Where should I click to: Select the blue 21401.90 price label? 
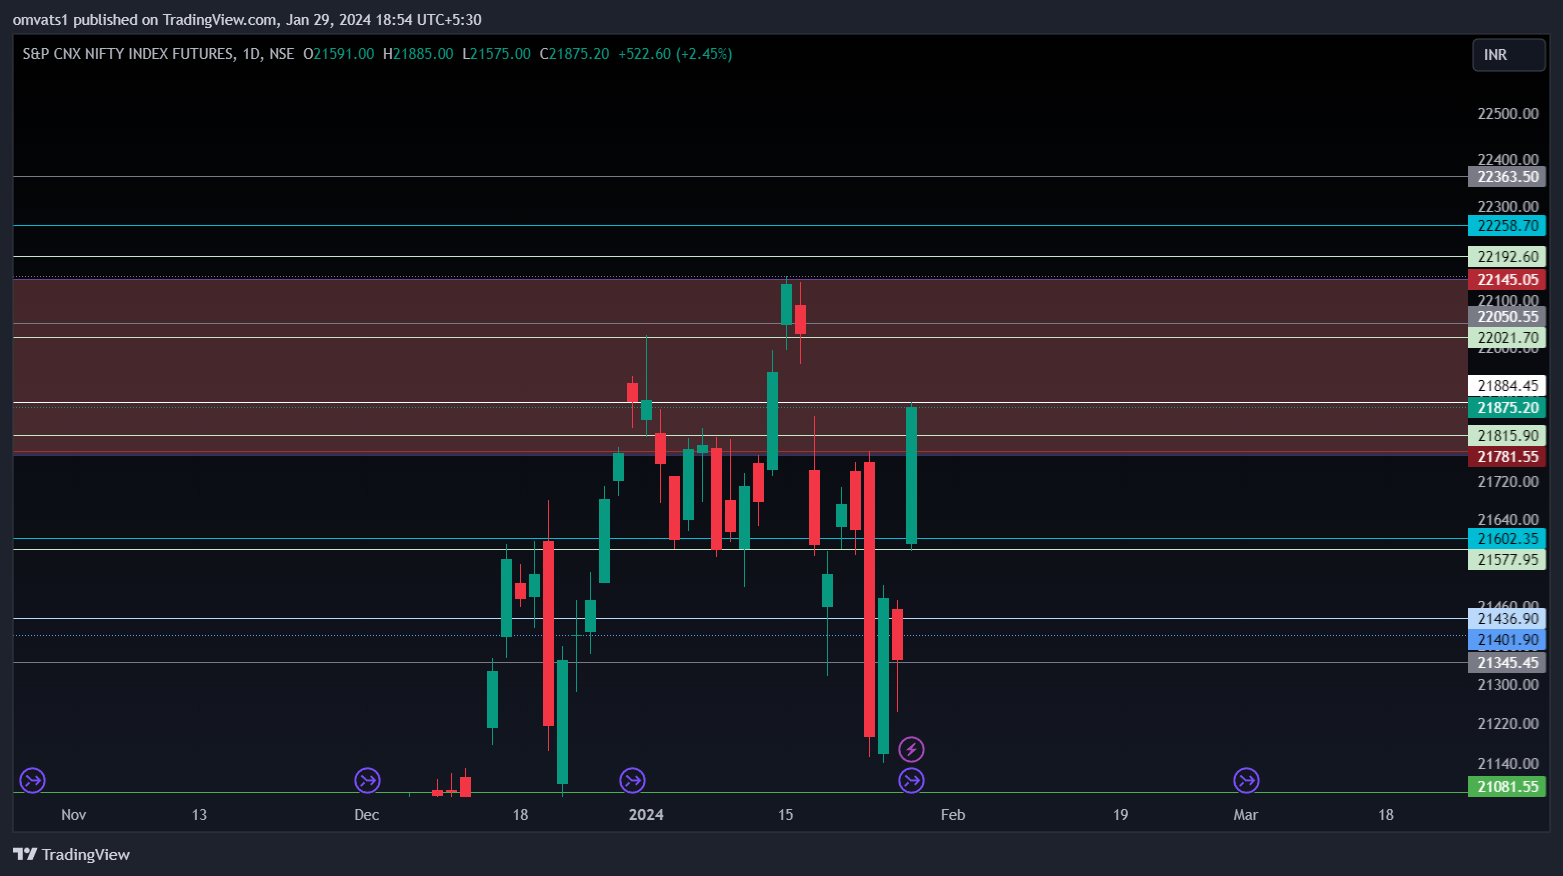1507,640
